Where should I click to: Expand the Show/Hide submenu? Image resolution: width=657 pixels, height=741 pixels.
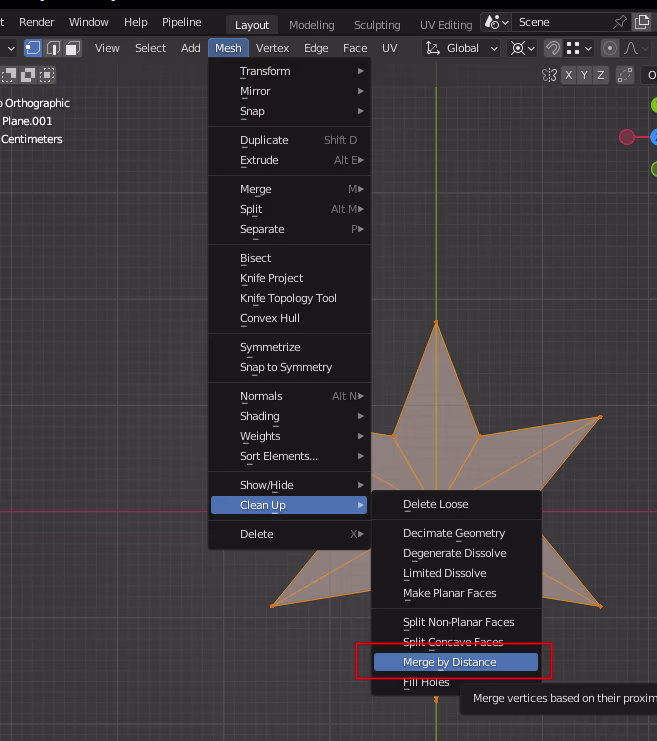pos(289,485)
